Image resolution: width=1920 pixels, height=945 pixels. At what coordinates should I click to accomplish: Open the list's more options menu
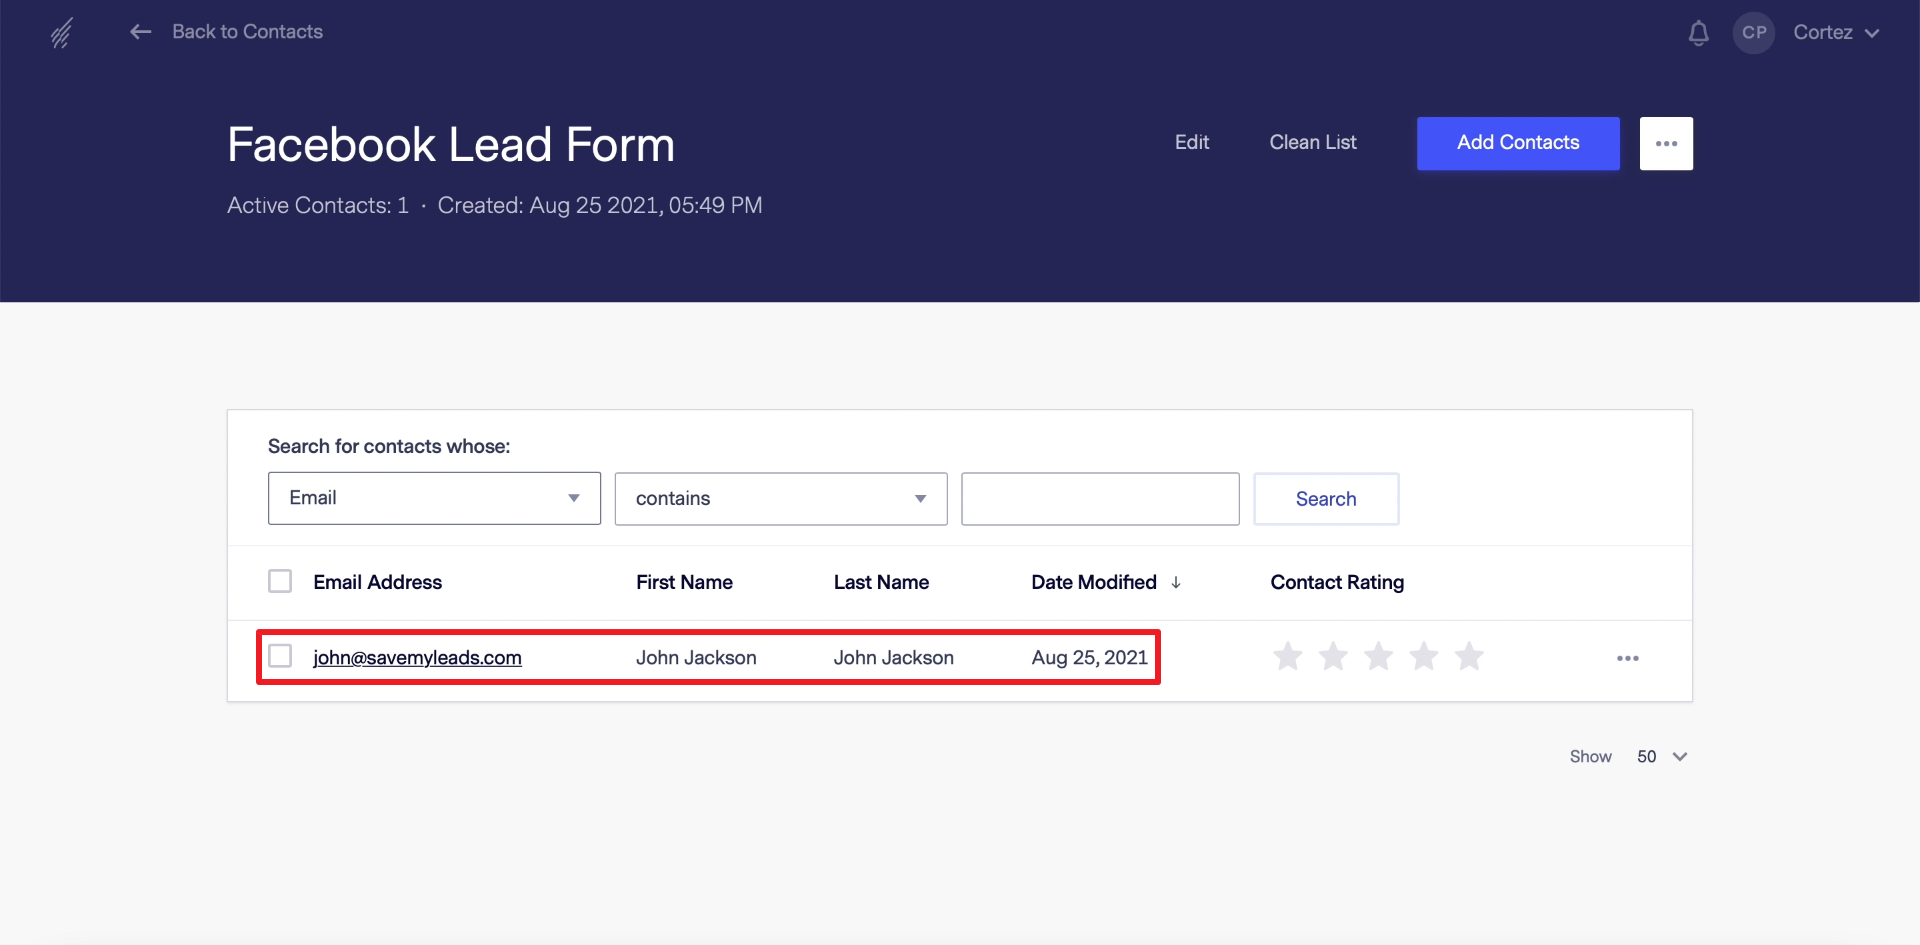(1666, 143)
